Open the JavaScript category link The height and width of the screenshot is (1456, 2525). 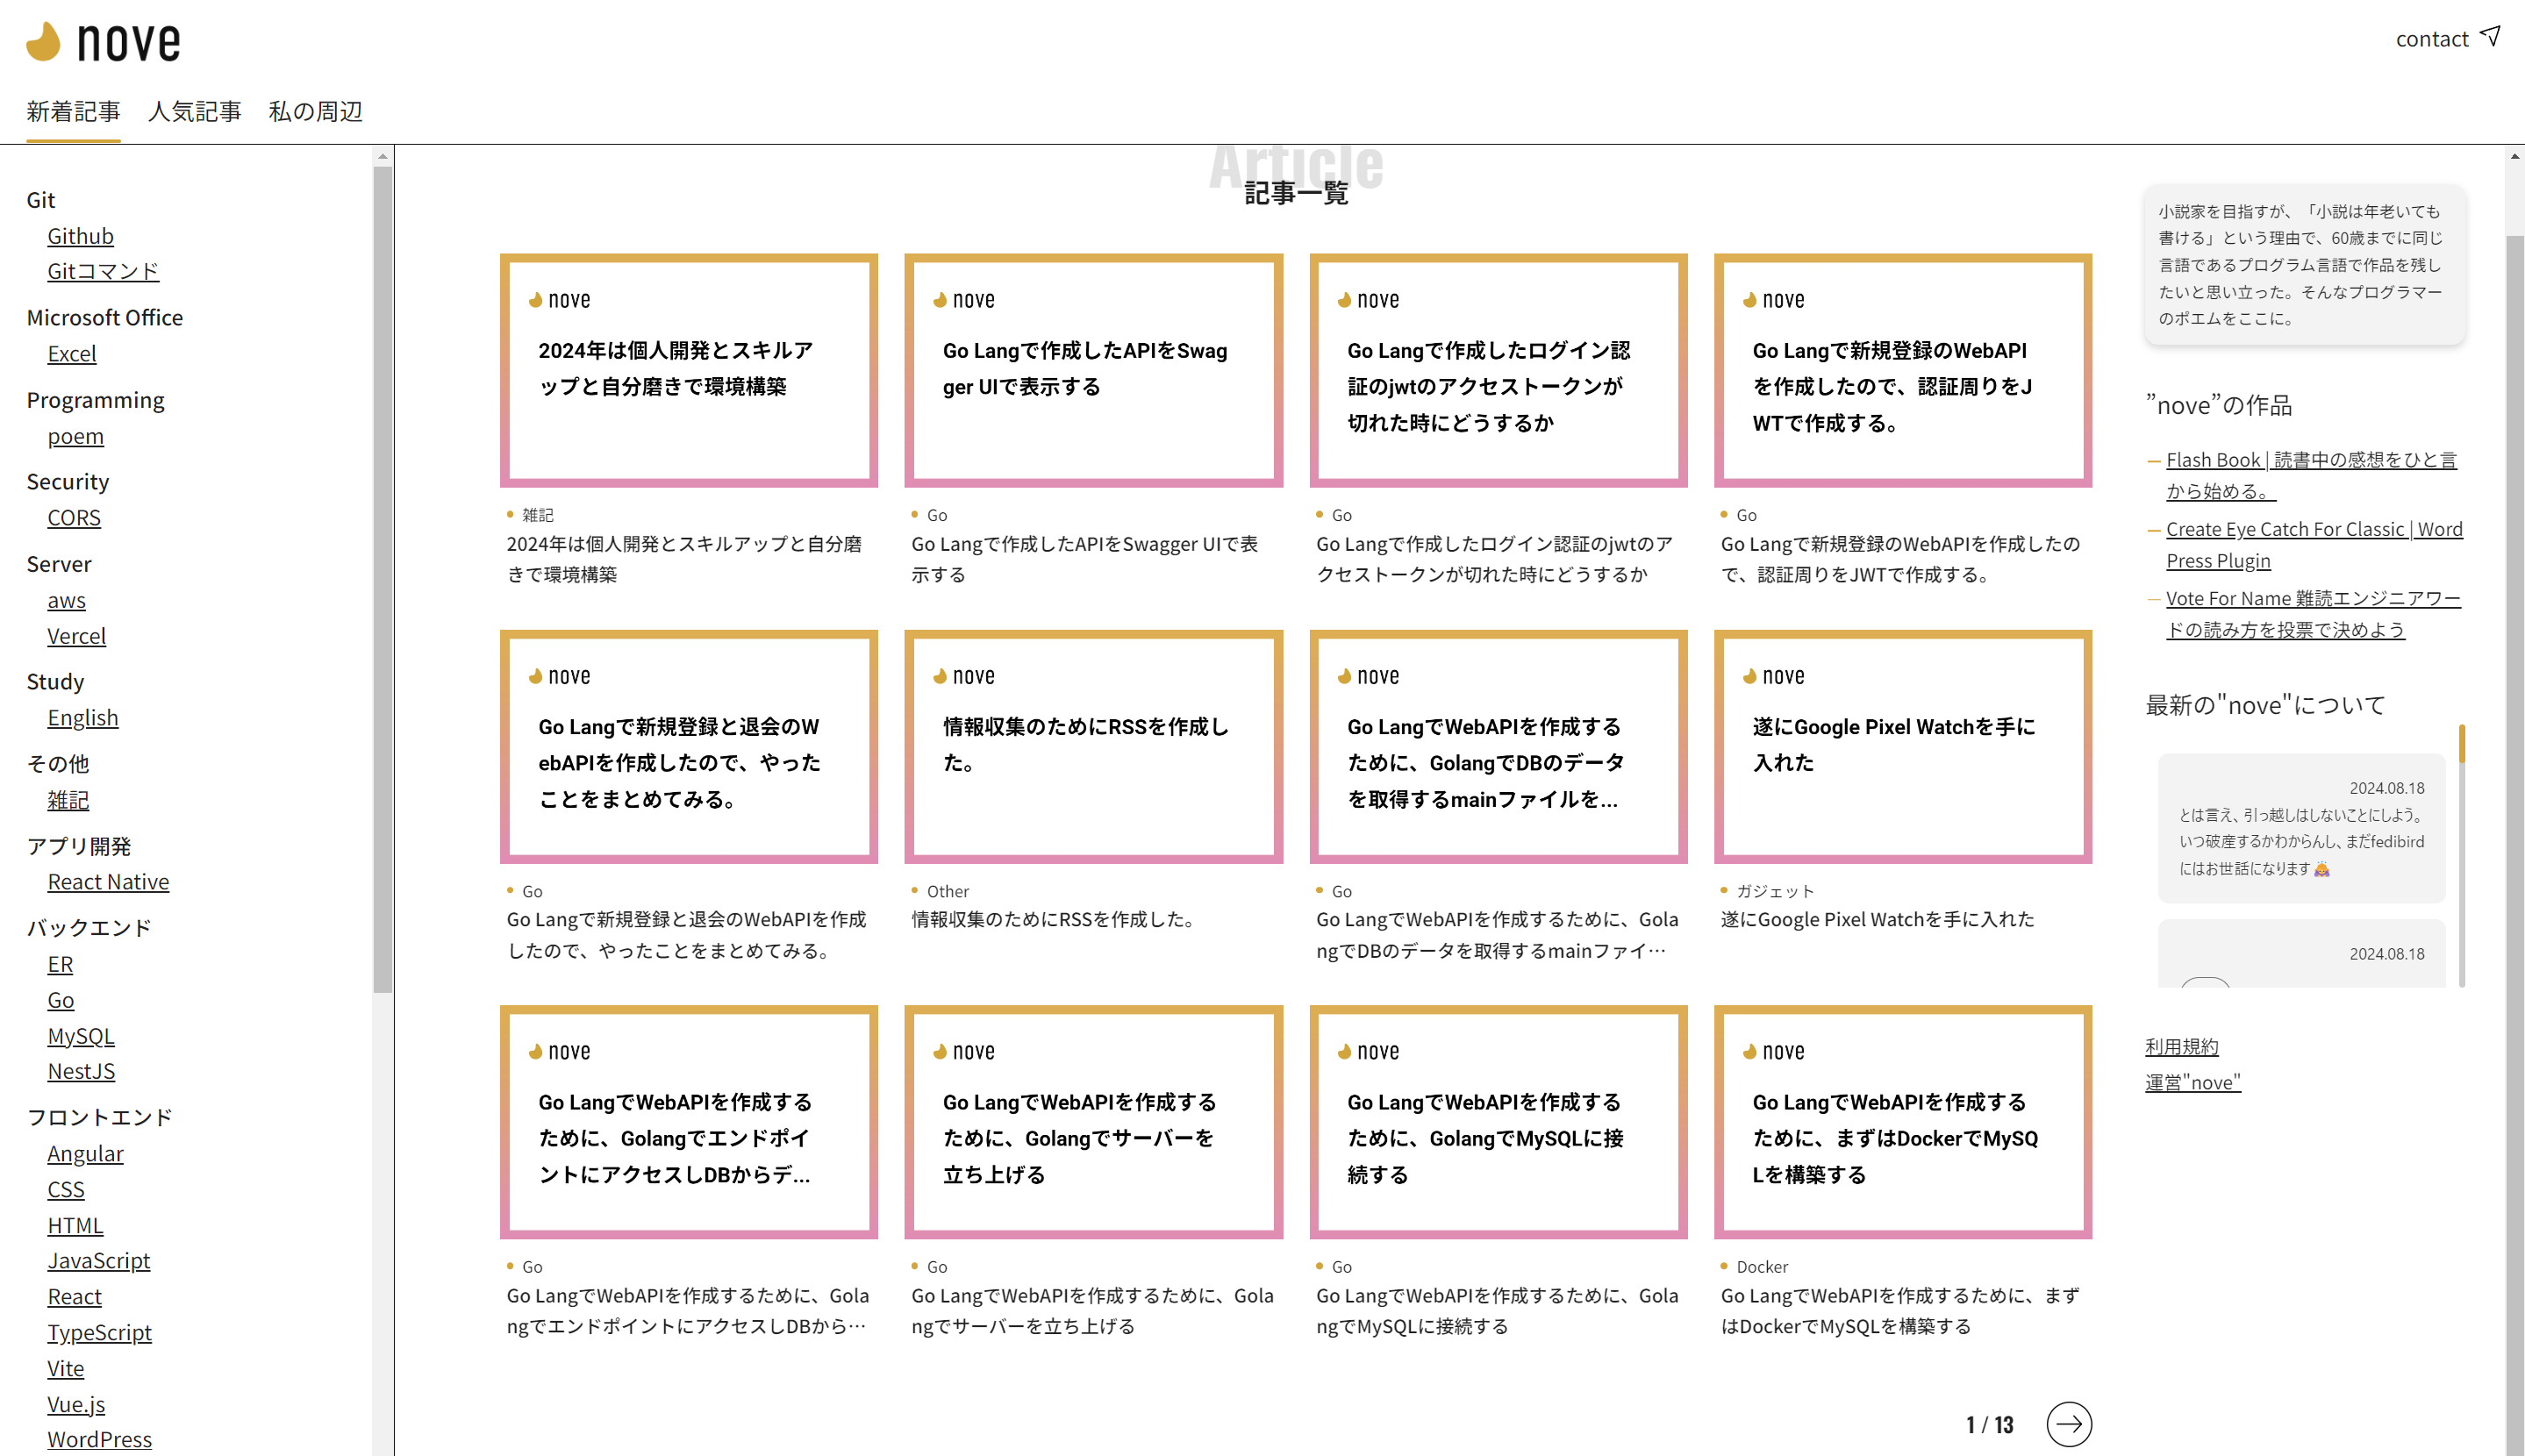coord(98,1260)
